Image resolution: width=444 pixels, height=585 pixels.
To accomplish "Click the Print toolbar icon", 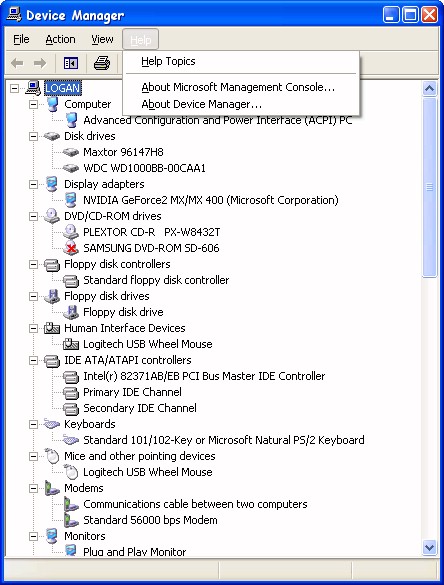I will 101,63.
